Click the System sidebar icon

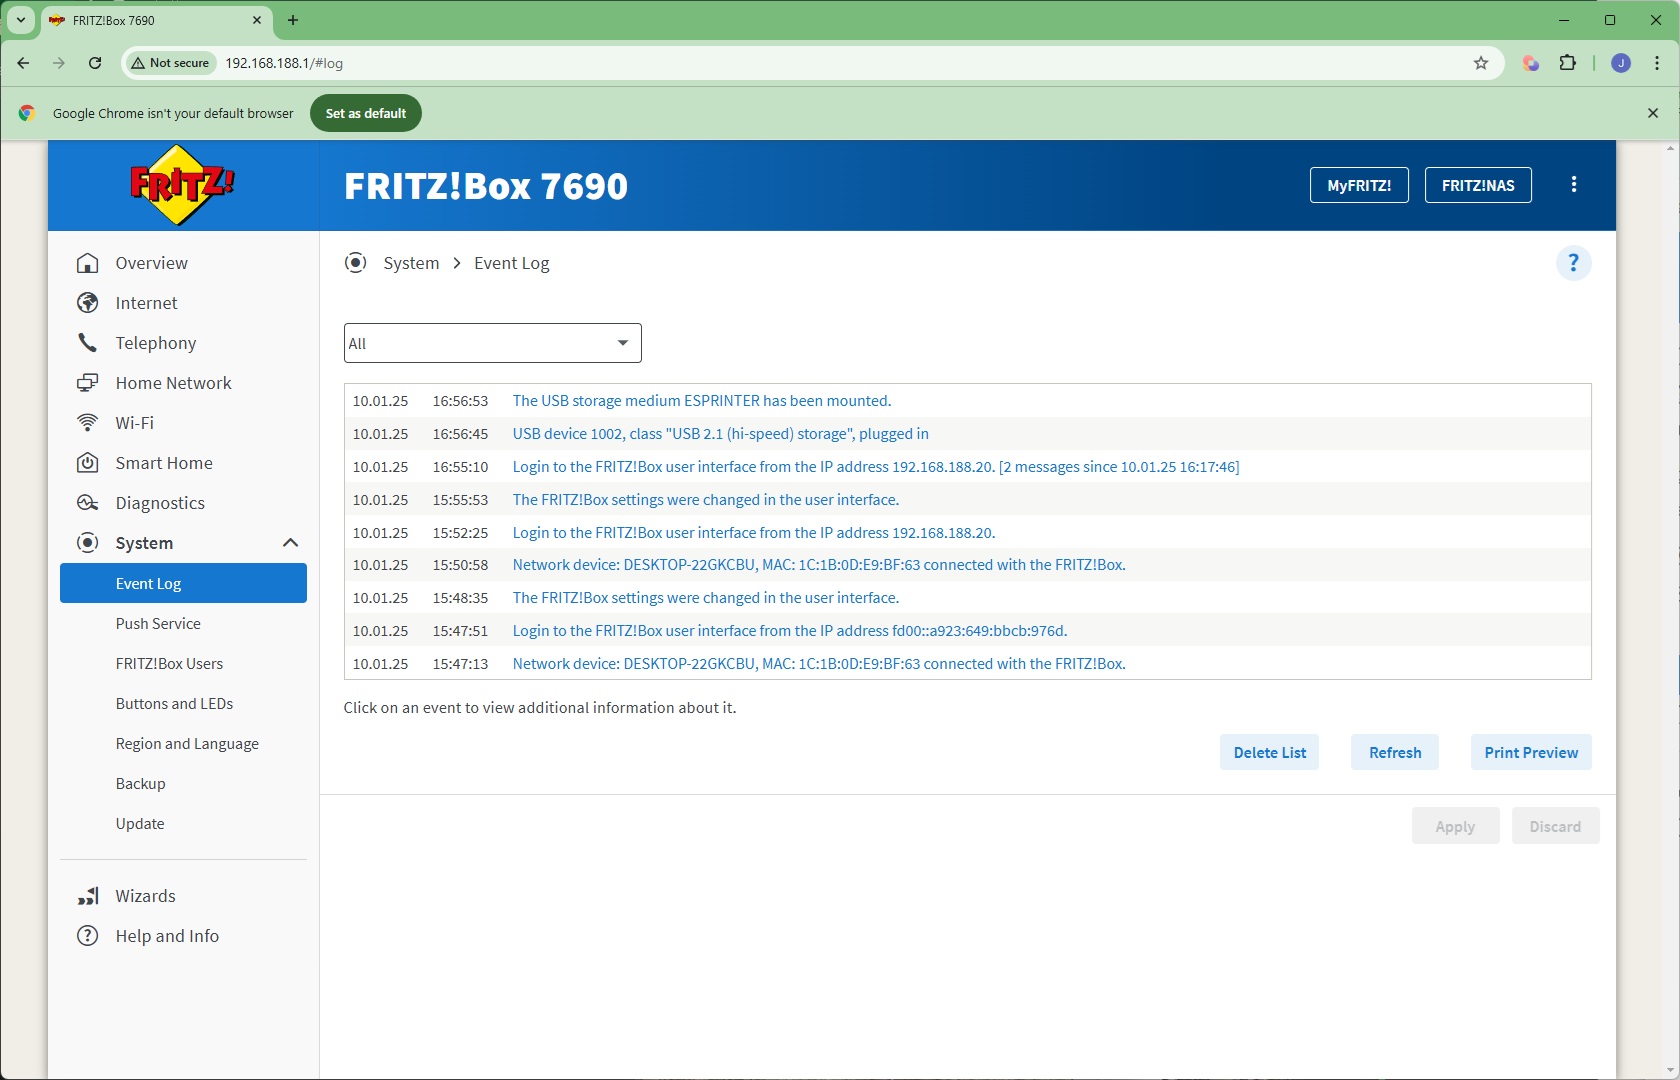tap(88, 543)
